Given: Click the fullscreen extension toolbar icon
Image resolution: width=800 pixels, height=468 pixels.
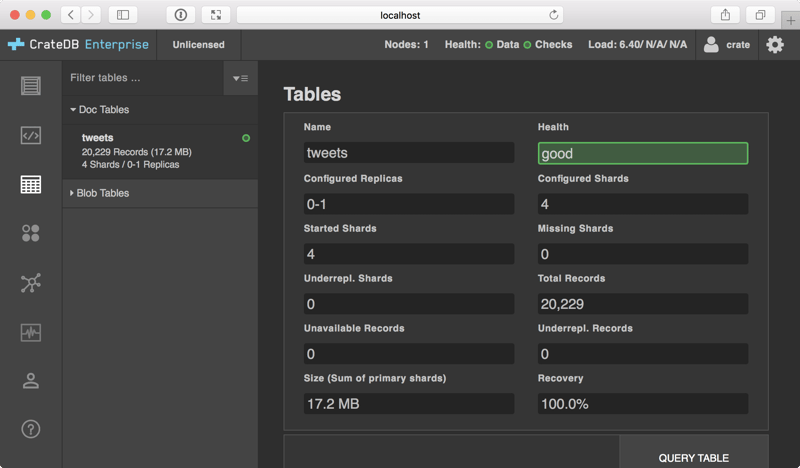Looking at the screenshot, I should [216, 15].
